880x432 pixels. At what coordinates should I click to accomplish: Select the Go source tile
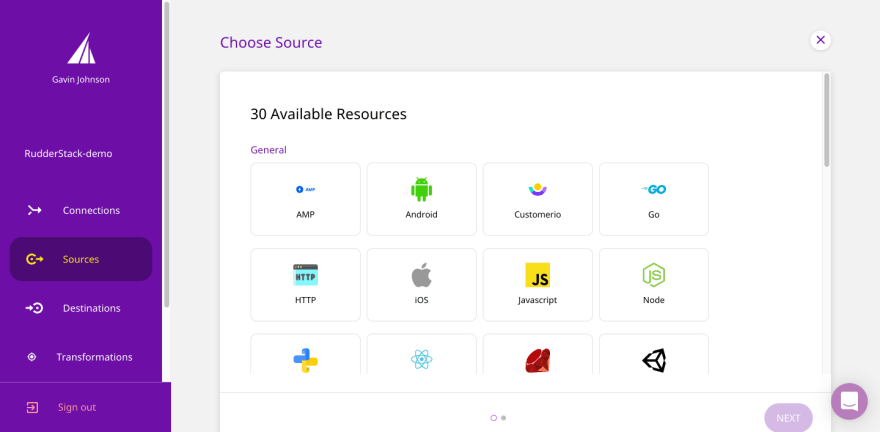click(x=653, y=199)
